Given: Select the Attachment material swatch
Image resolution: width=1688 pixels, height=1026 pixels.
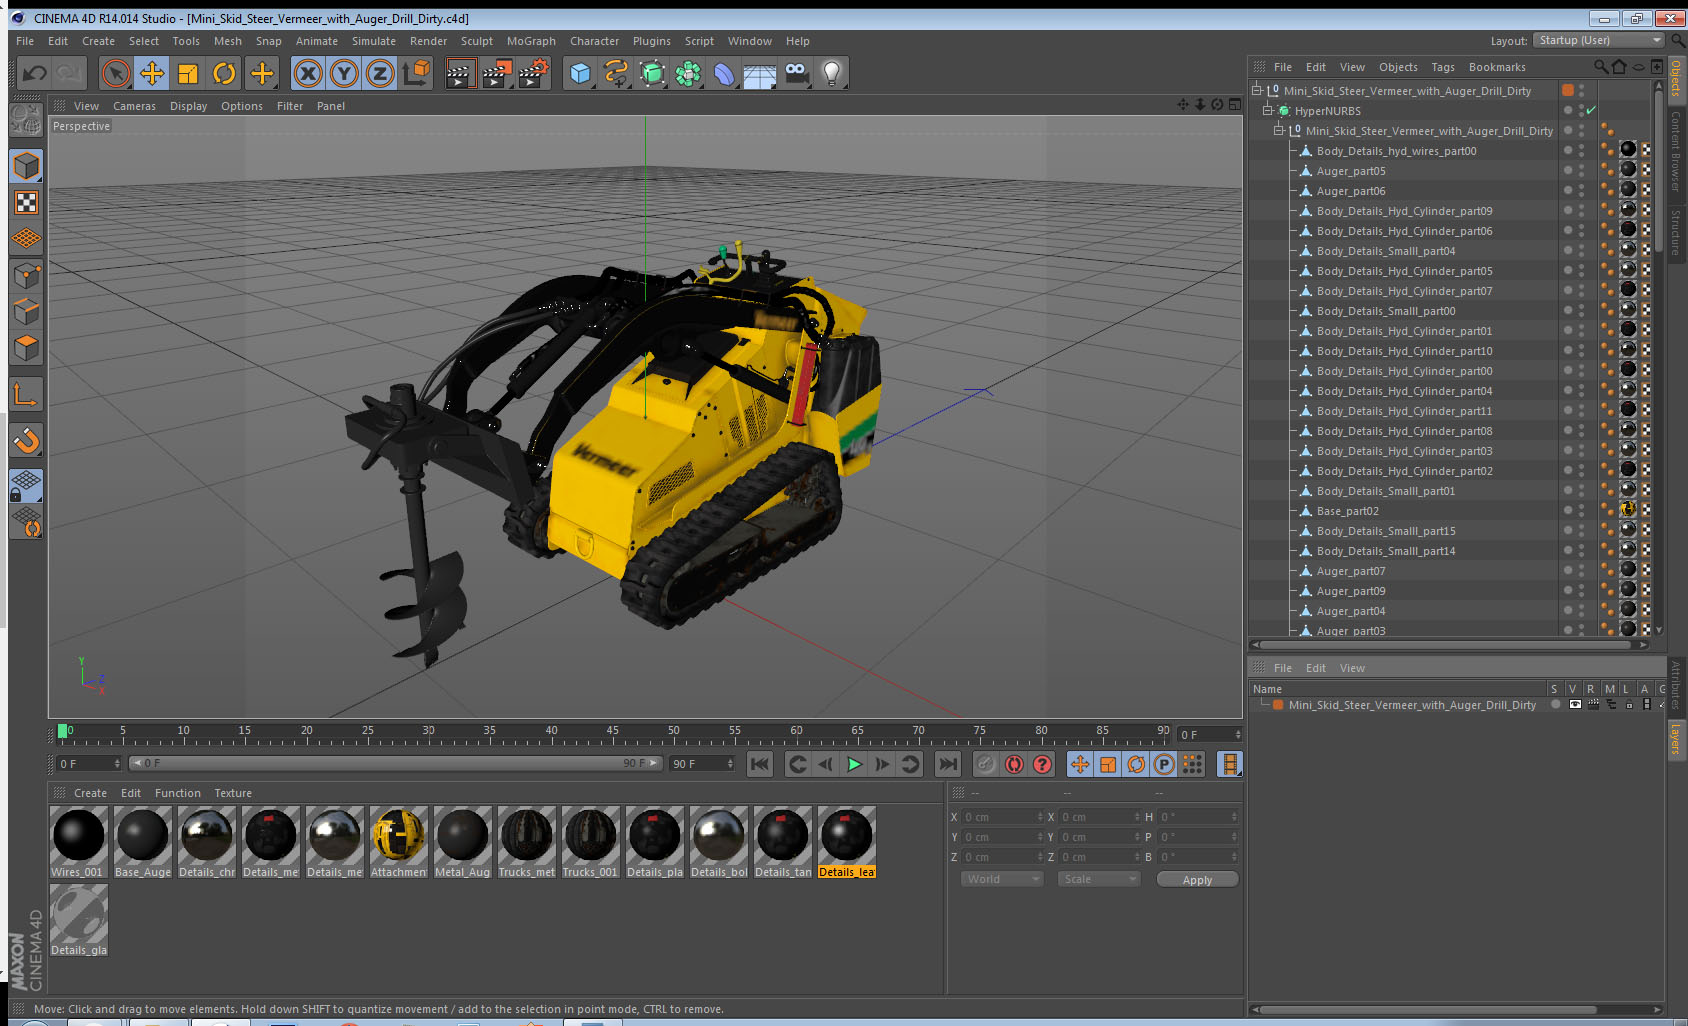Looking at the screenshot, I should (398, 843).
